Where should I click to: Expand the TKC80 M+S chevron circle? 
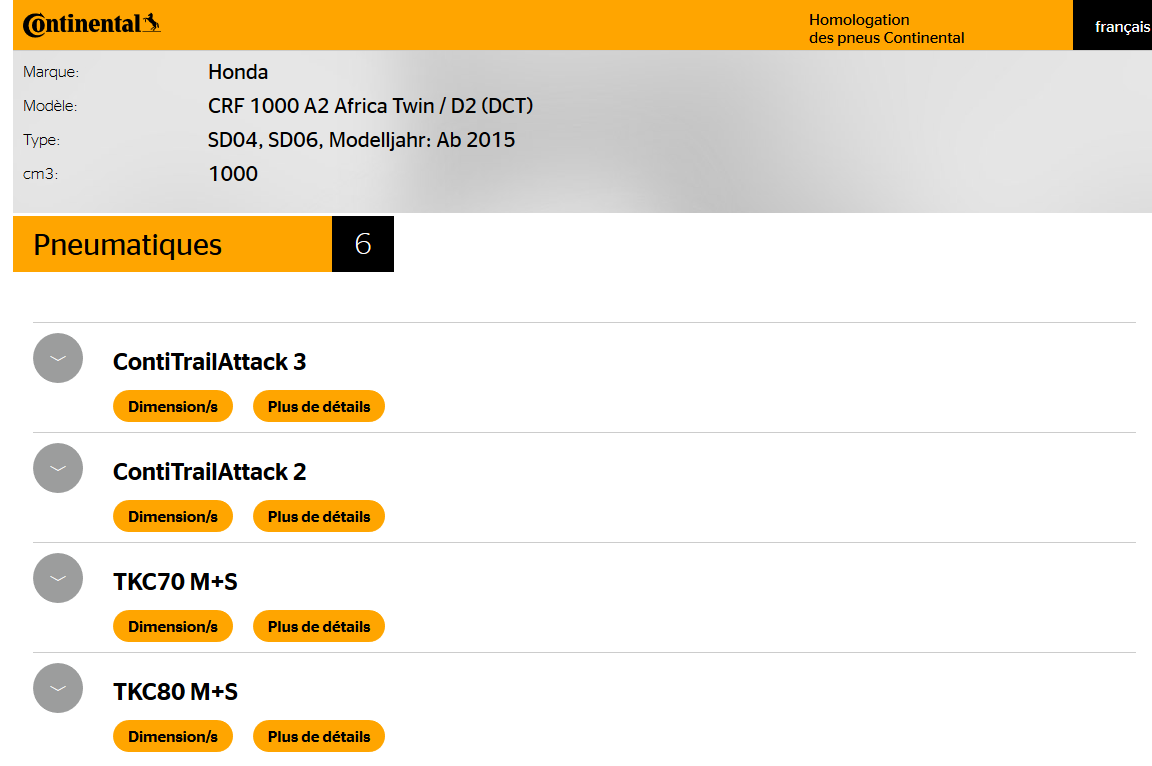[x=58, y=688]
